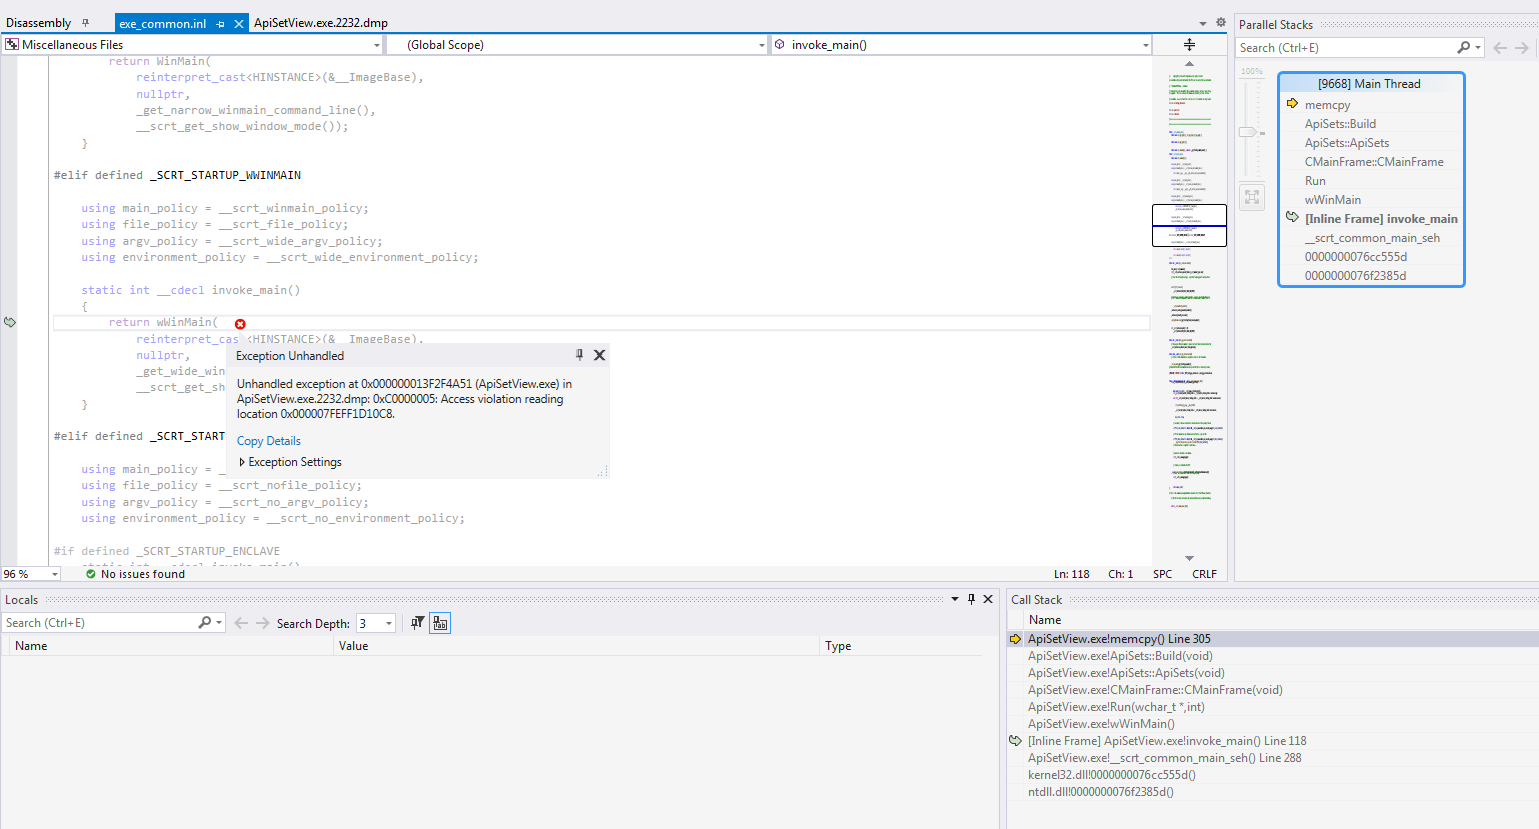The width and height of the screenshot is (1539, 829).
Task: Click the Locals Type column header
Action: click(x=900, y=646)
